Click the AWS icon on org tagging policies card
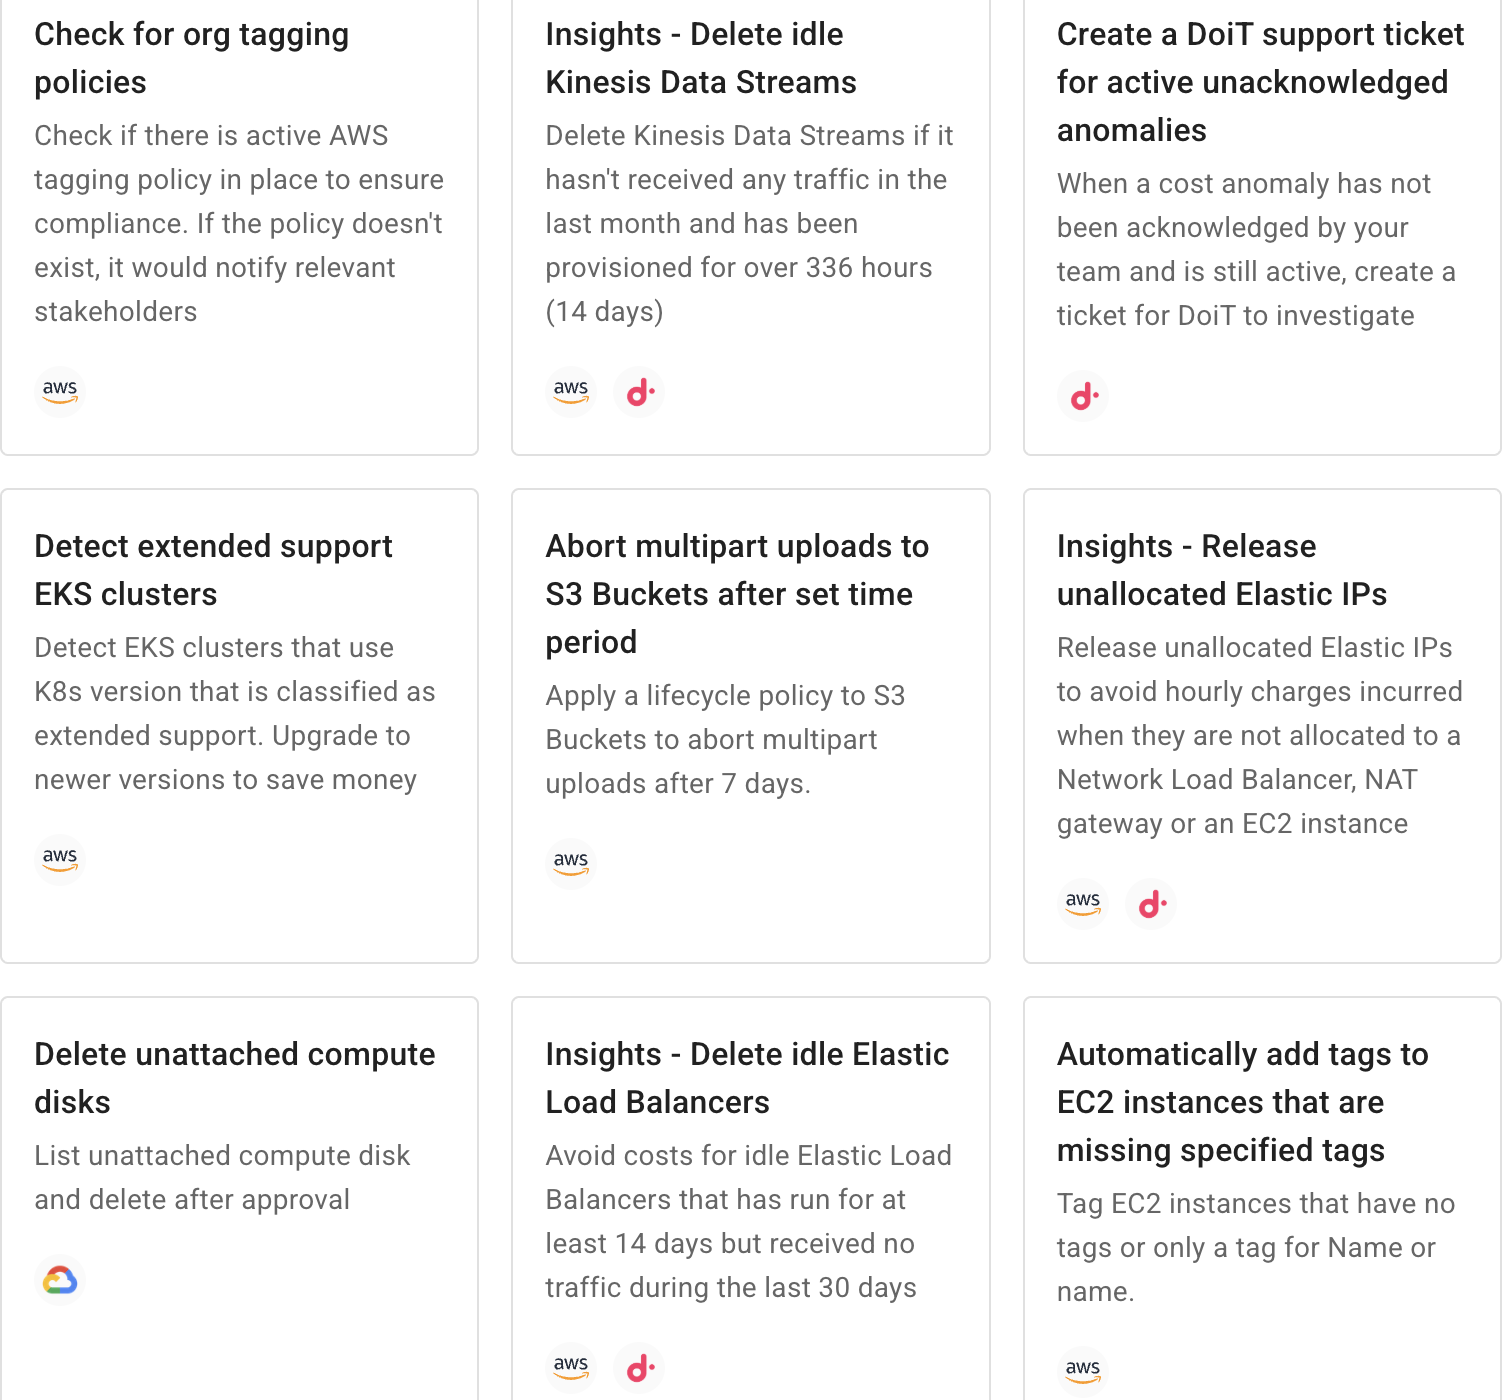This screenshot has height=1400, width=1512. [x=60, y=390]
